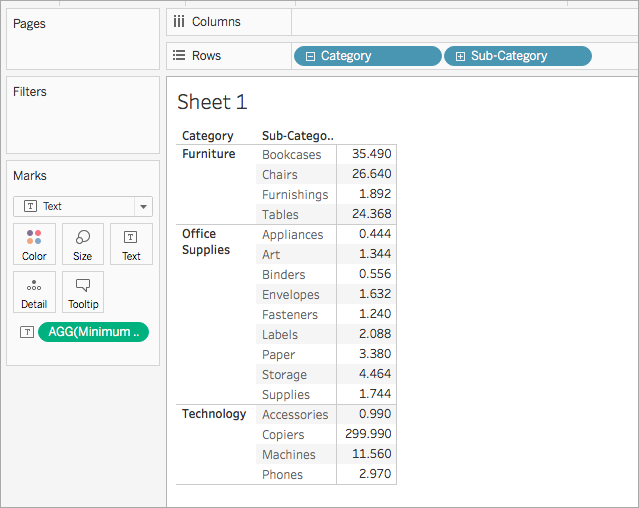The width and height of the screenshot is (639, 508).
Task: Open the Color marks card button
Action: 34,244
